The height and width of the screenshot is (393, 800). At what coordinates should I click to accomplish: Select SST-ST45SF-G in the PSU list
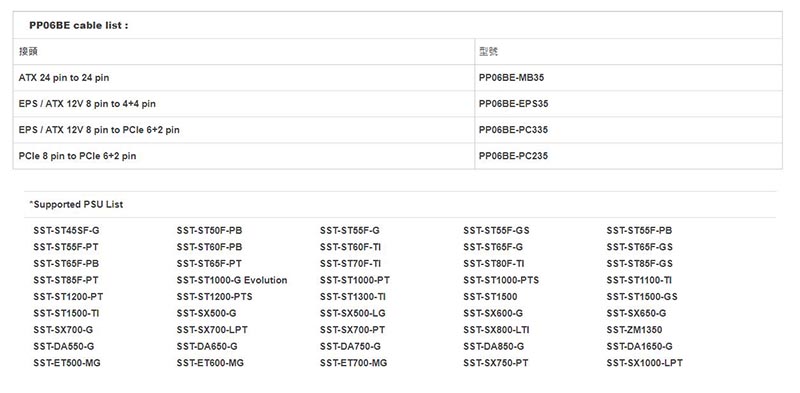(x=66, y=231)
